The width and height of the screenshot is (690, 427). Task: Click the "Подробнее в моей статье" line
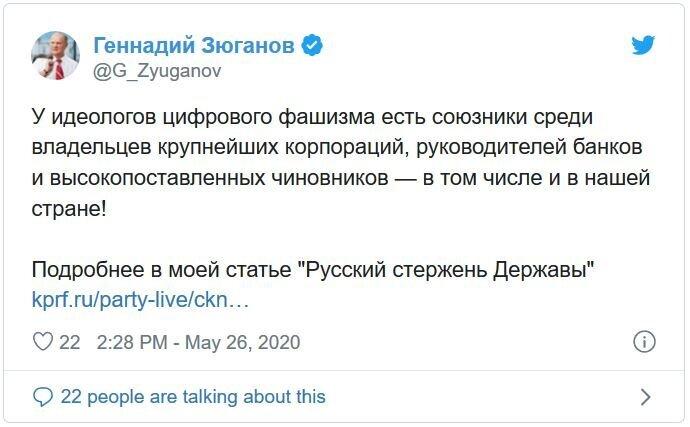pos(160,271)
